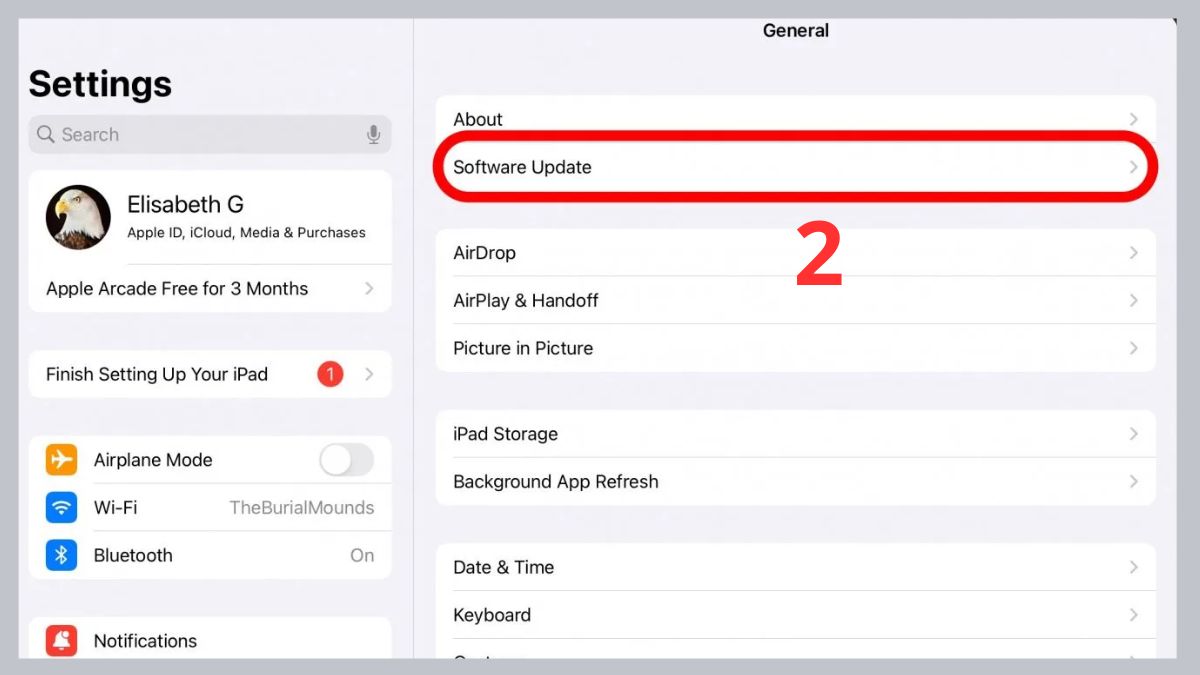Open AirDrop options via its chevron
This screenshot has width=1200, height=675.
(x=1134, y=253)
